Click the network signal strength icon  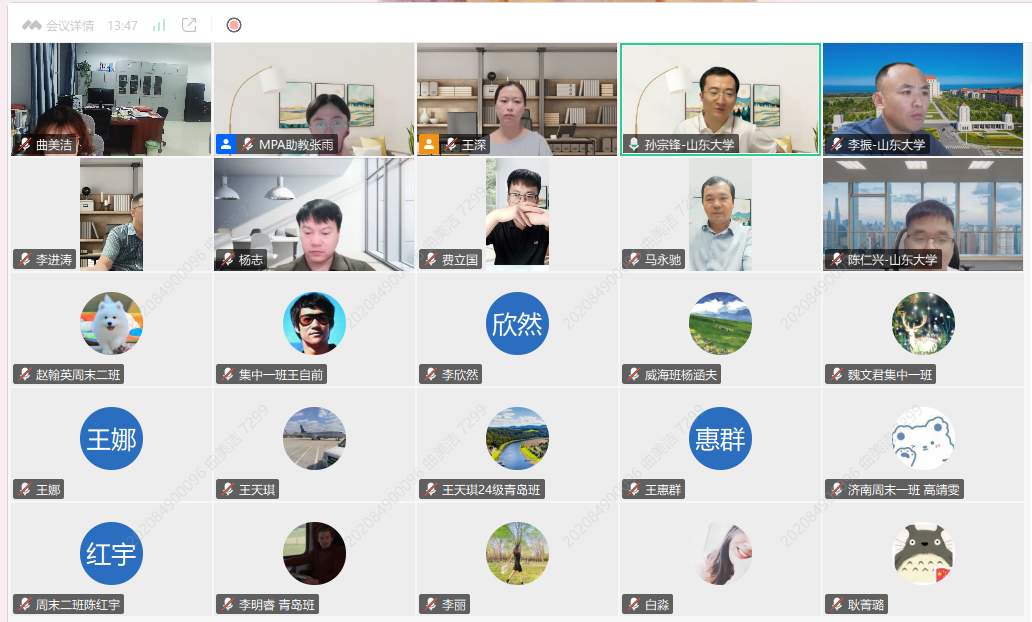(x=159, y=25)
